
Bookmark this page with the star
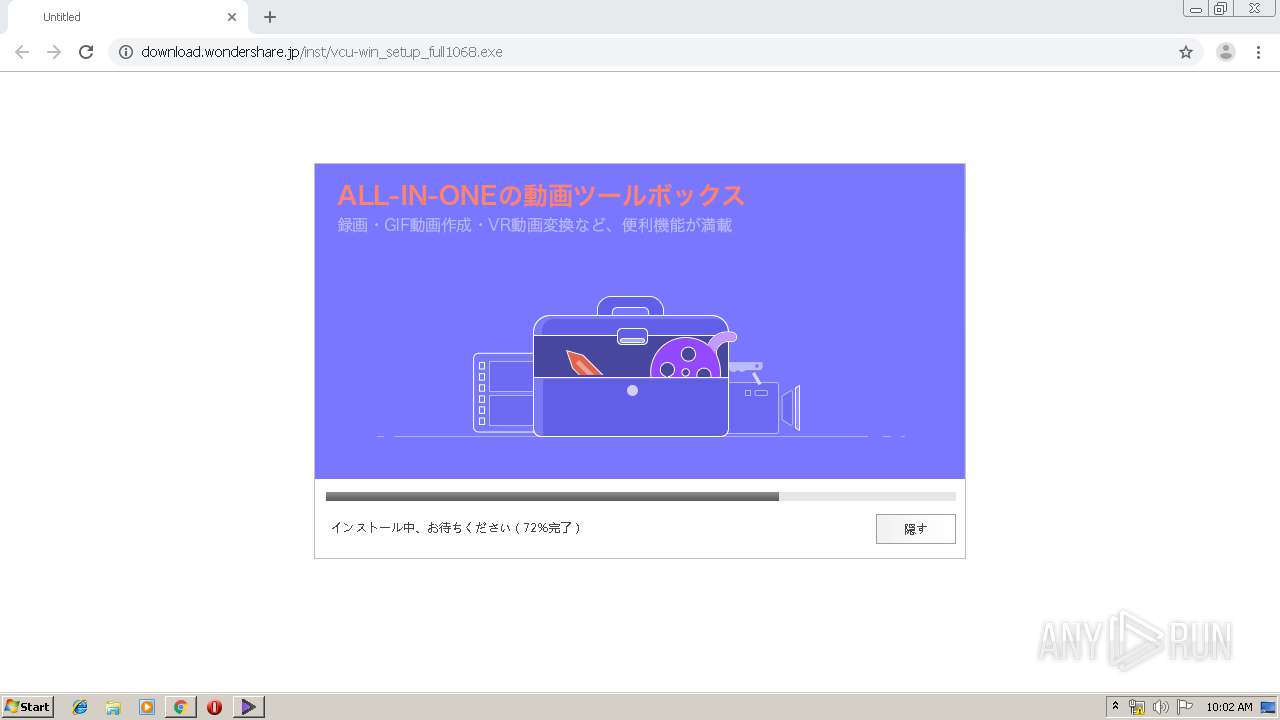pyautogui.click(x=1186, y=52)
